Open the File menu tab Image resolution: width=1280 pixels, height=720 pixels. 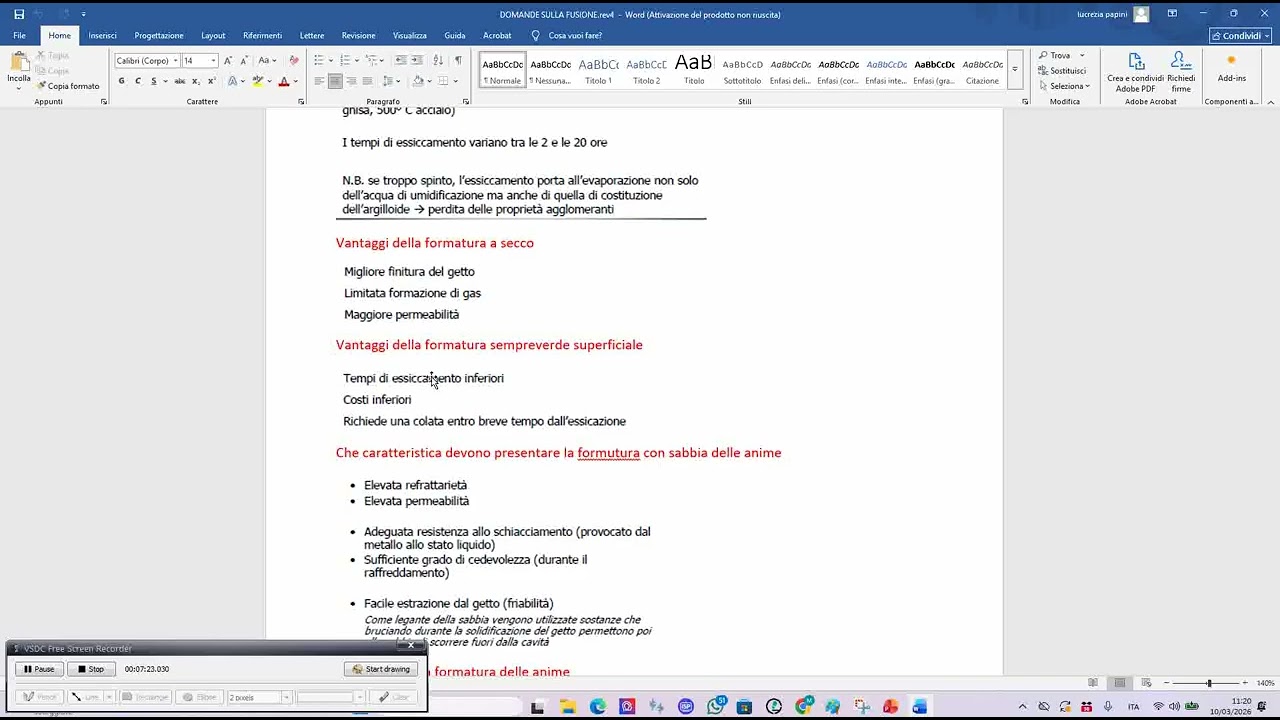[19, 35]
